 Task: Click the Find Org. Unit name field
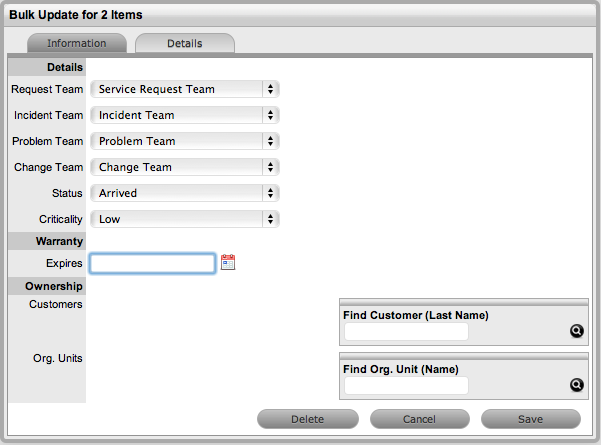(406, 386)
